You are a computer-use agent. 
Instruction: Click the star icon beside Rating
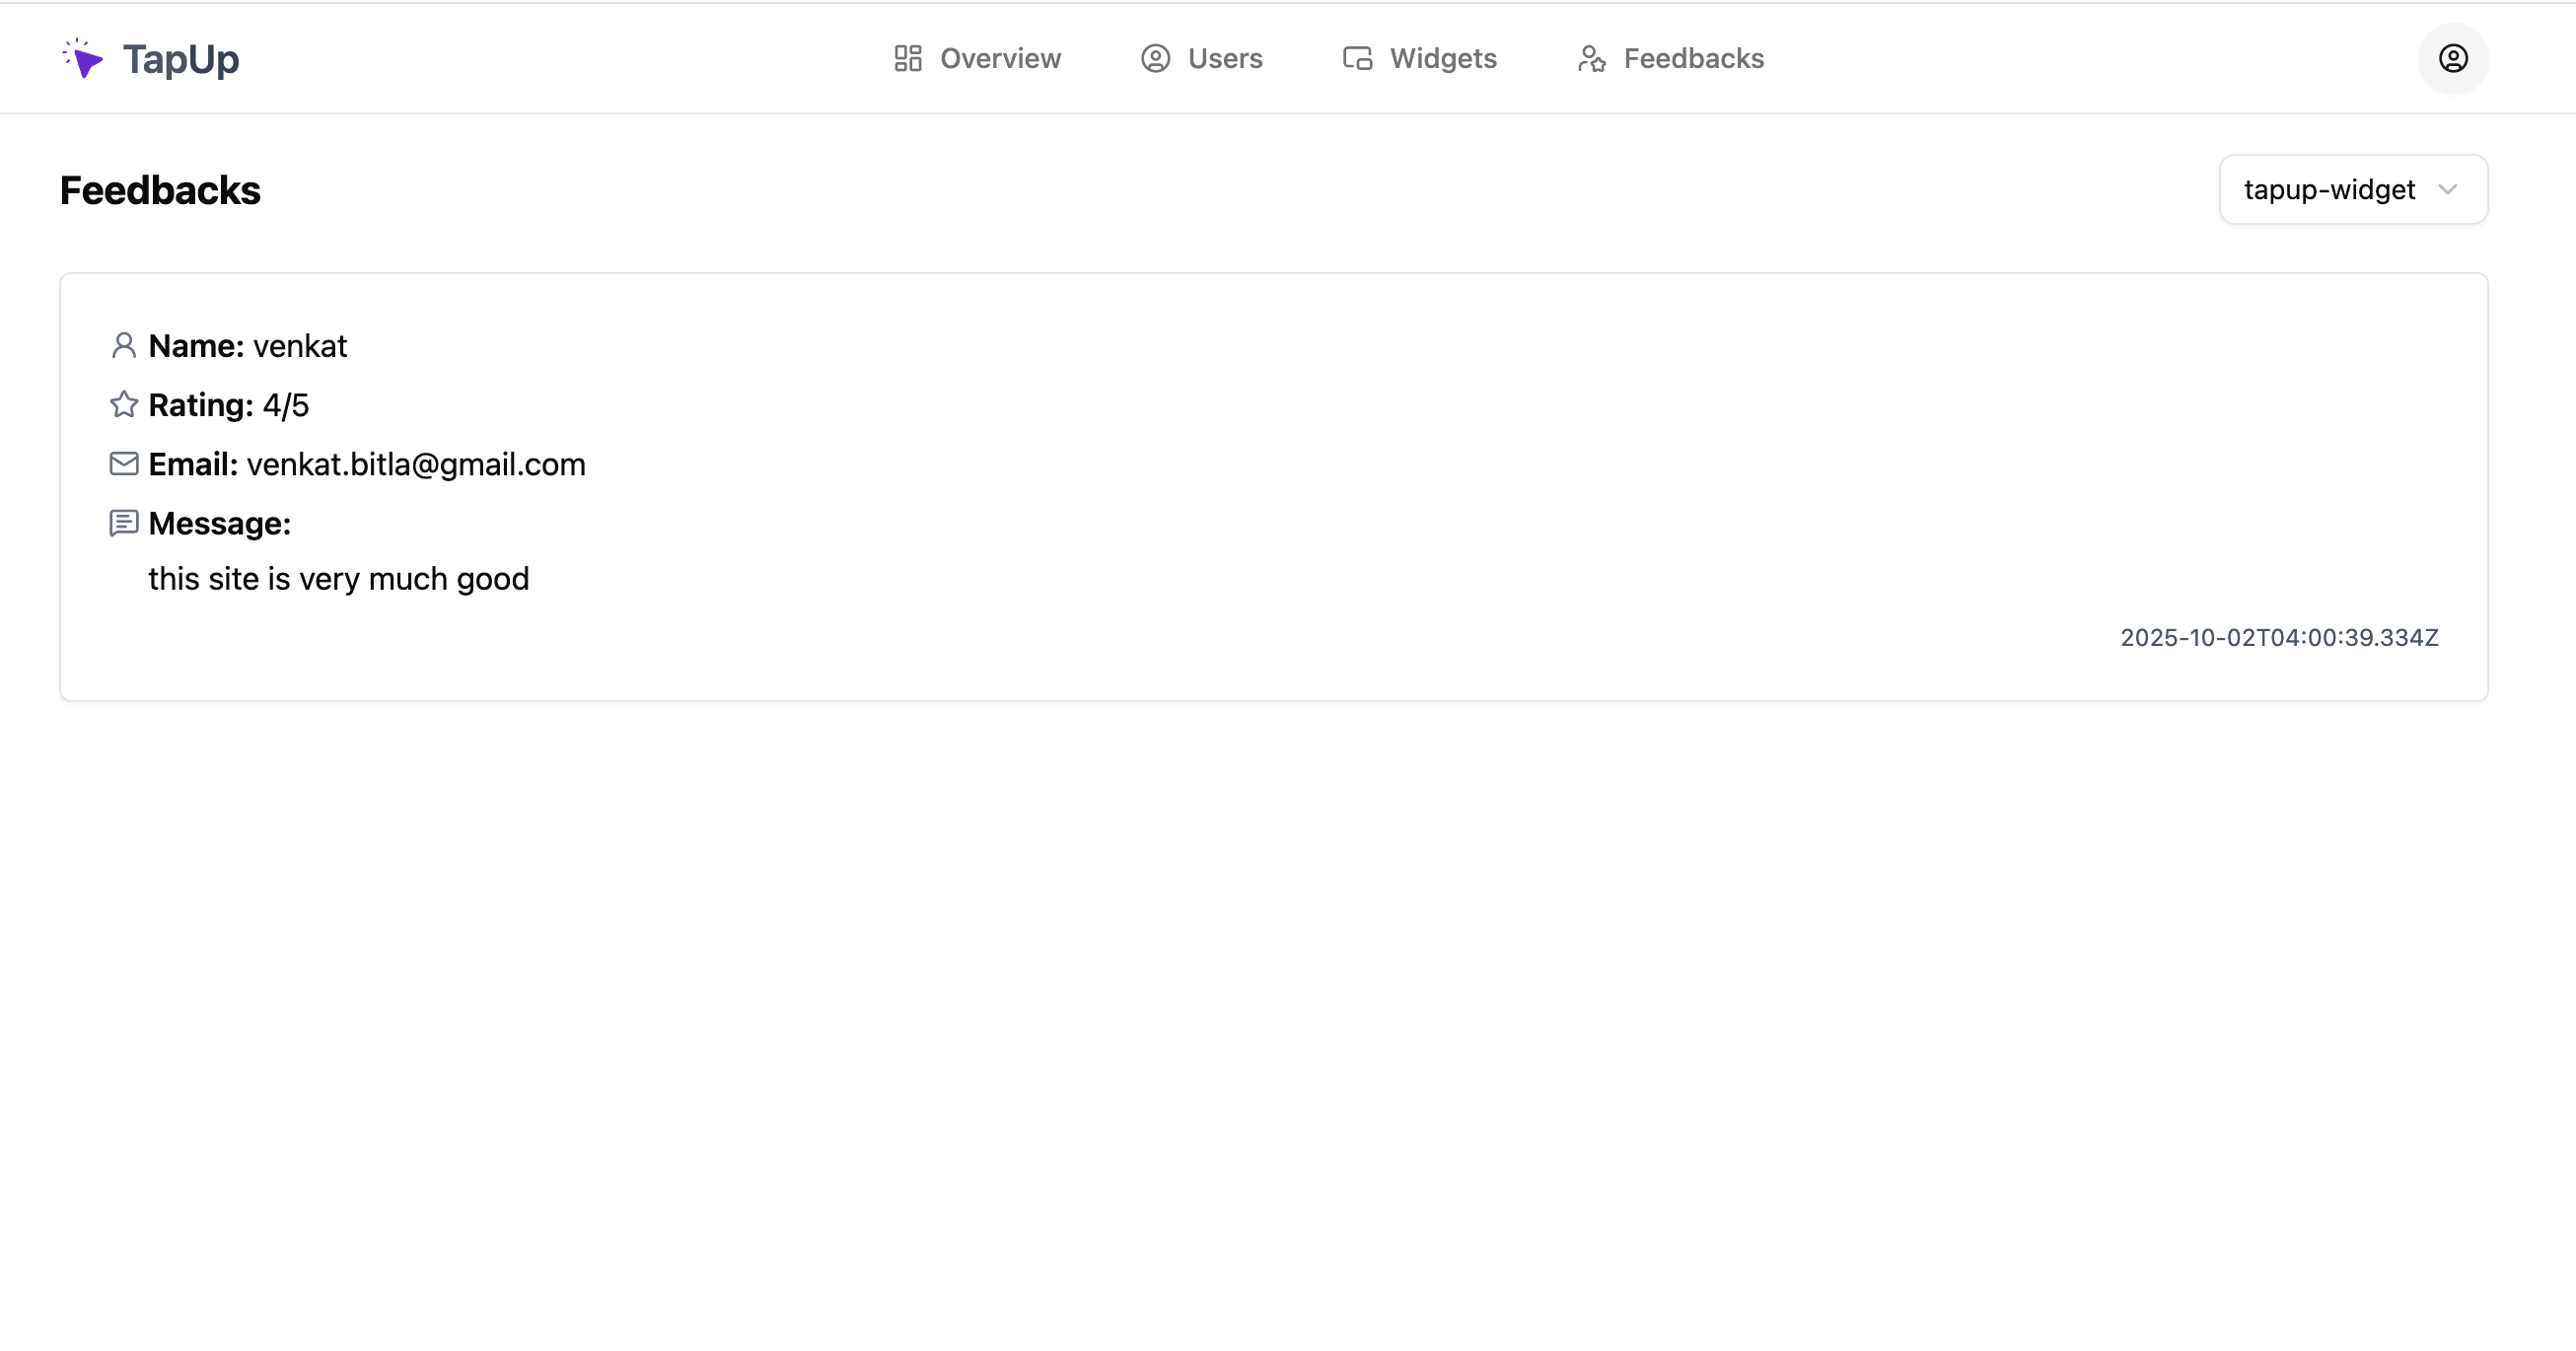click(x=124, y=404)
